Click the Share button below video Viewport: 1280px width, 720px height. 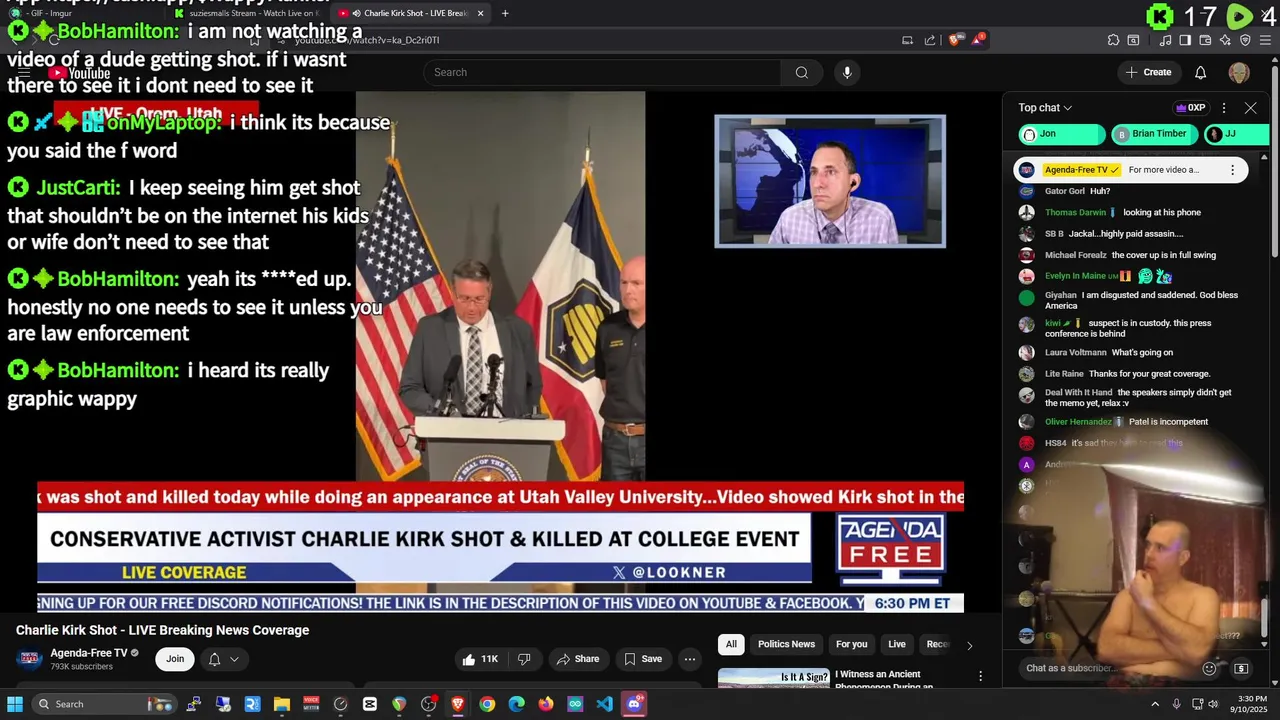click(578, 659)
